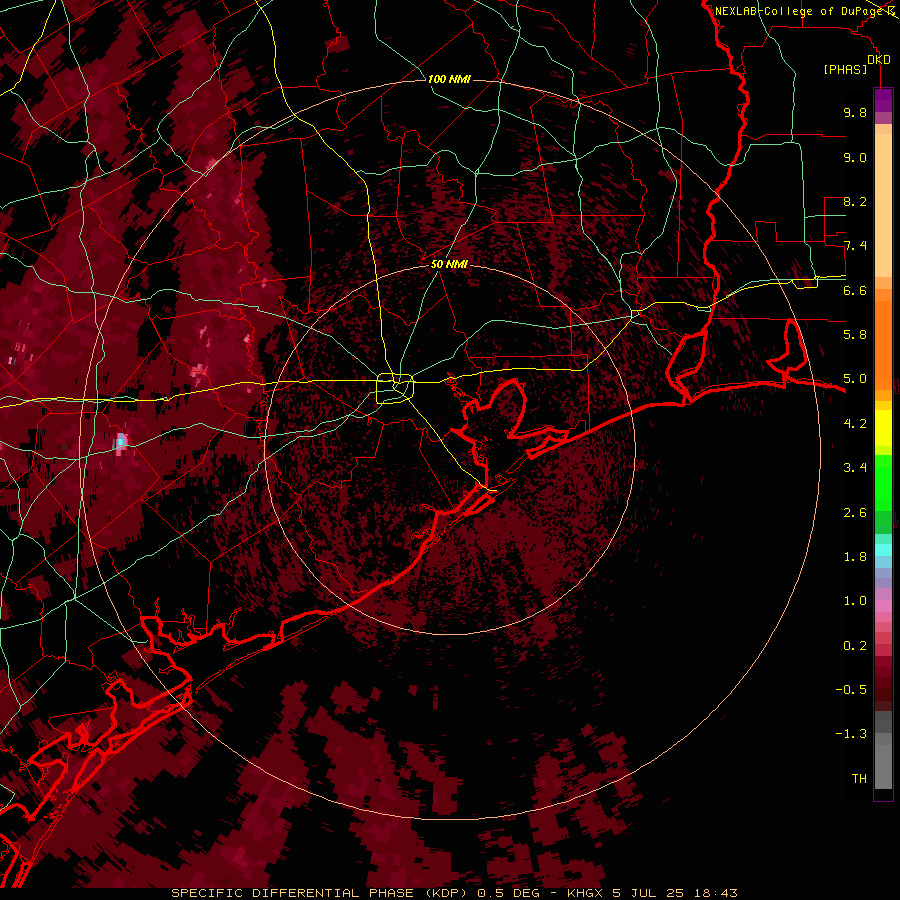
Task: Click the cyan high-KDP echo in the western storm
Action: tap(121, 441)
